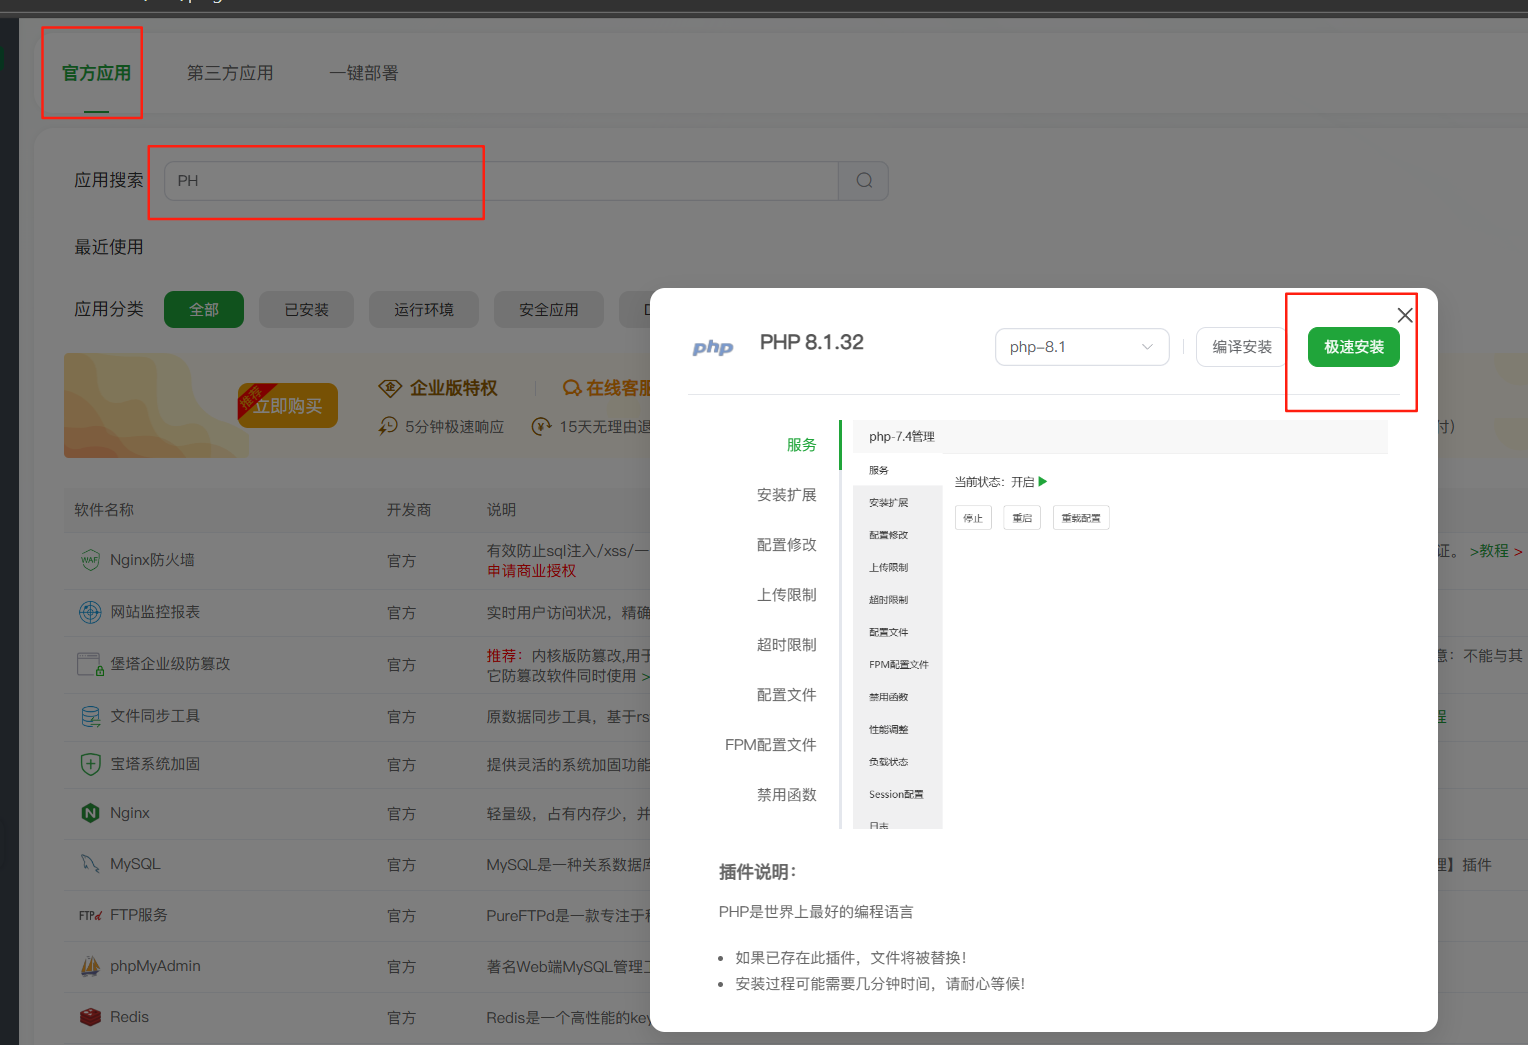The width and height of the screenshot is (1528, 1045).
Task: Click the 插件说明 heading
Action: pyautogui.click(x=758, y=872)
